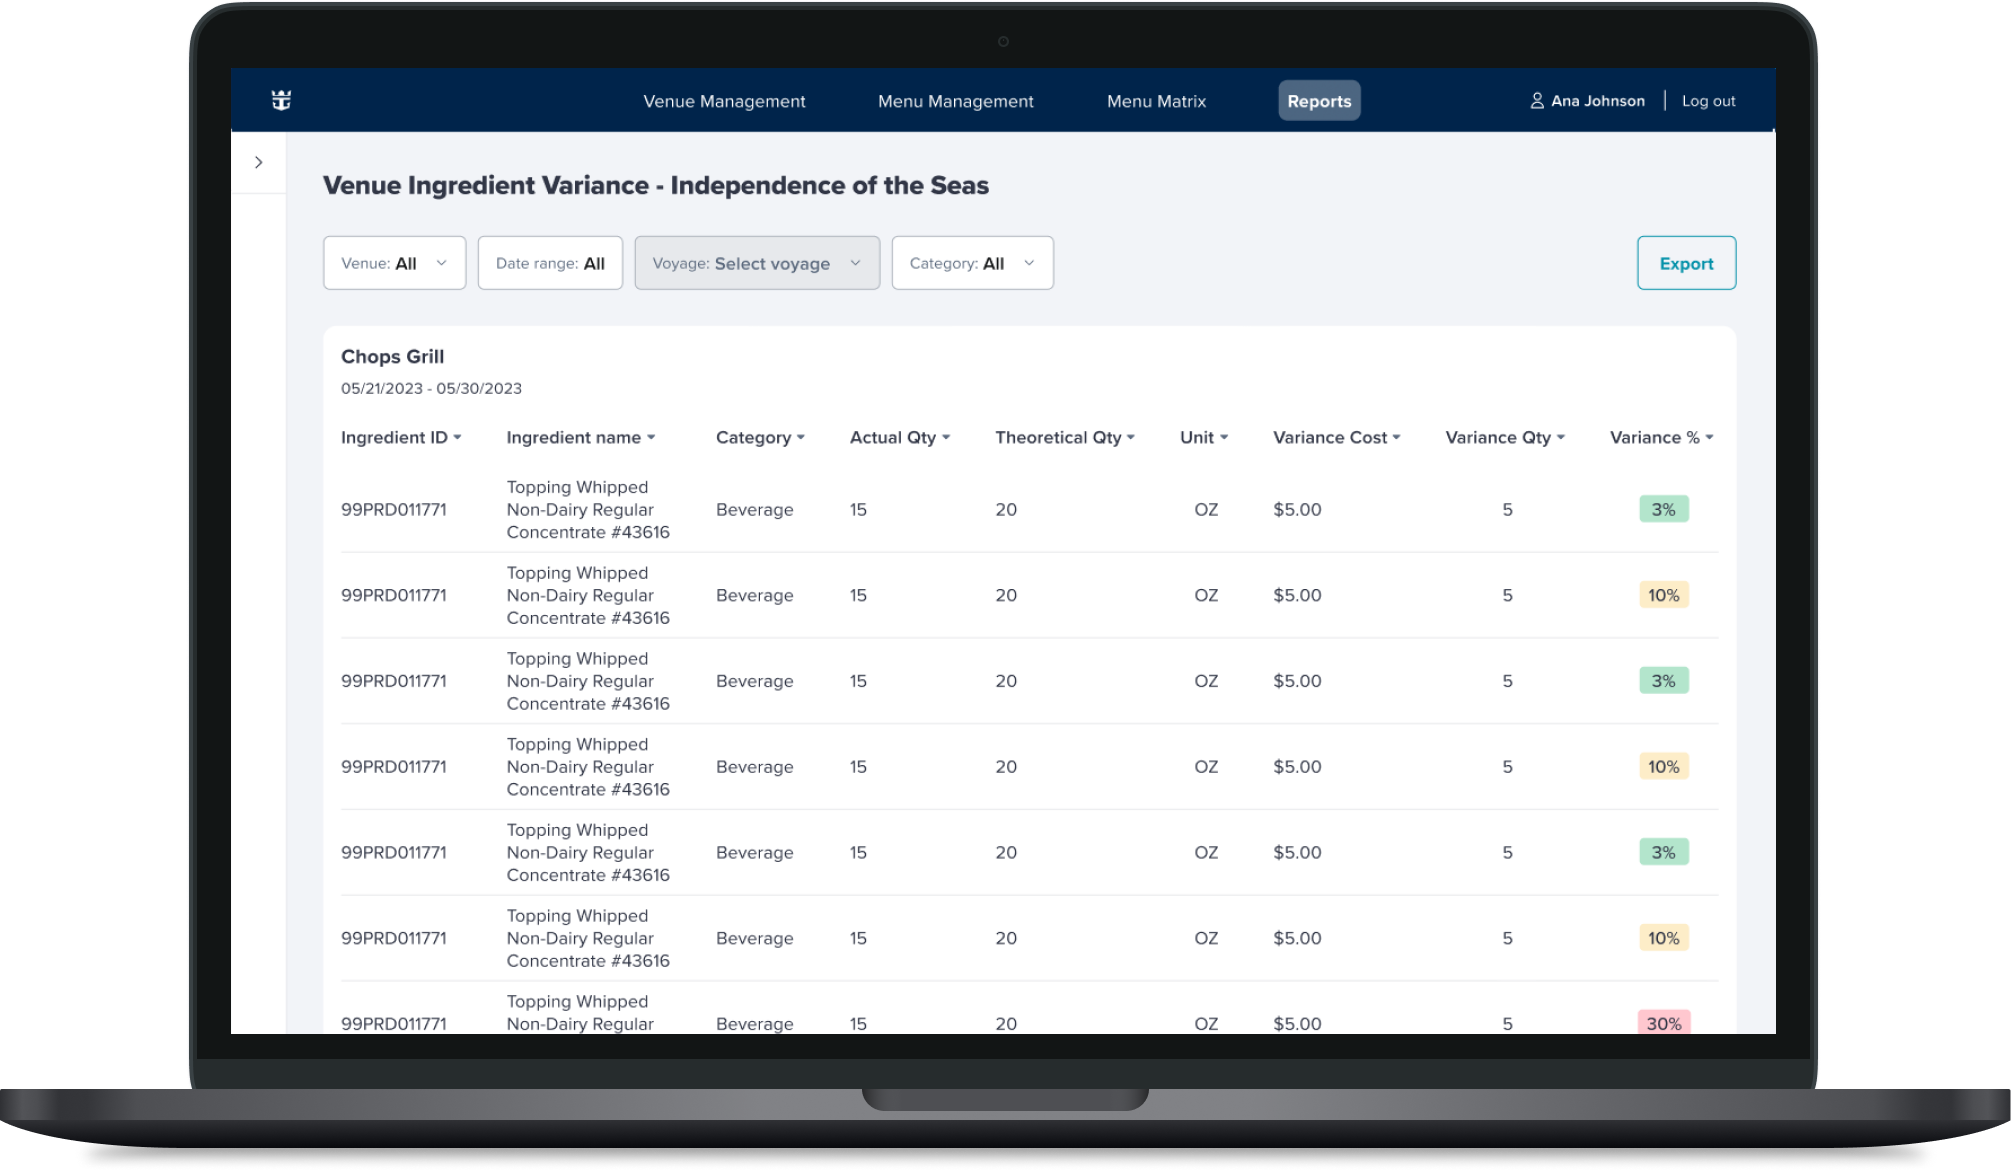This screenshot has width=2011, height=1171.
Task: Sort by Ingredient name arrow
Action: point(651,438)
